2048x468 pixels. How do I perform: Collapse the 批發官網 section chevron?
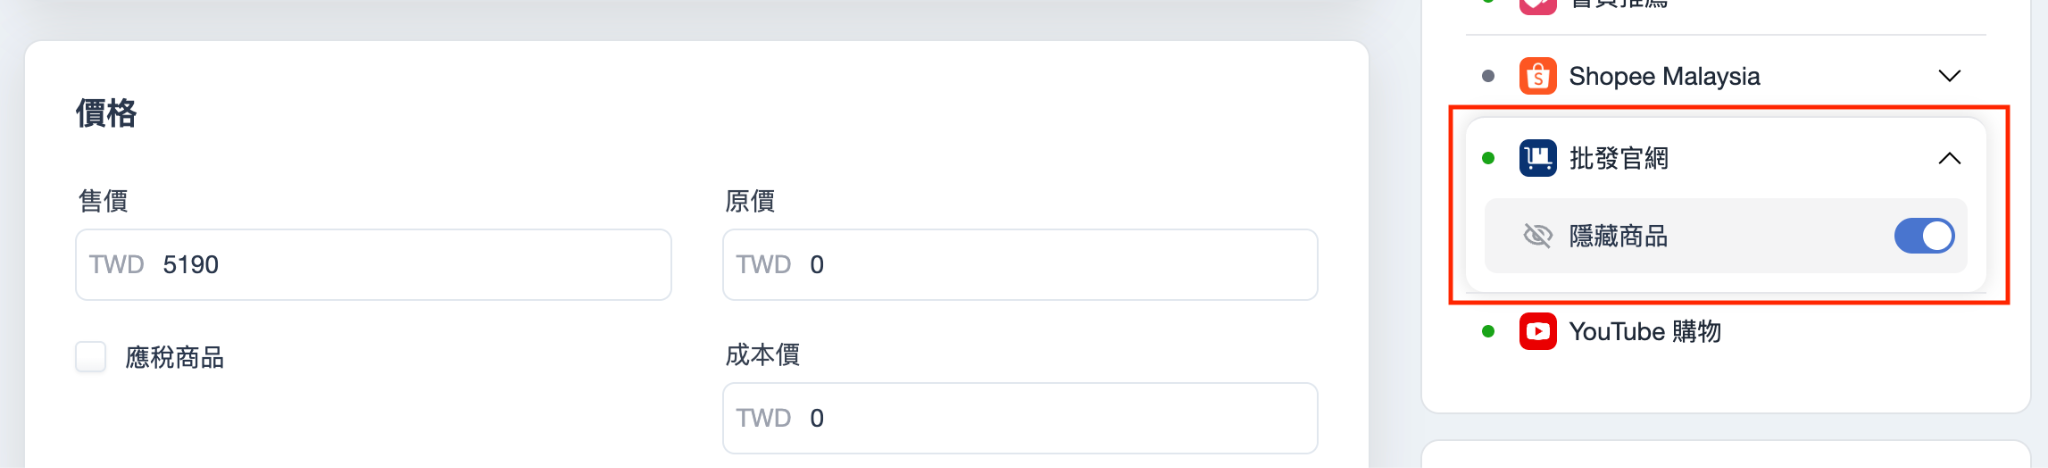(x=1949, y=158)
